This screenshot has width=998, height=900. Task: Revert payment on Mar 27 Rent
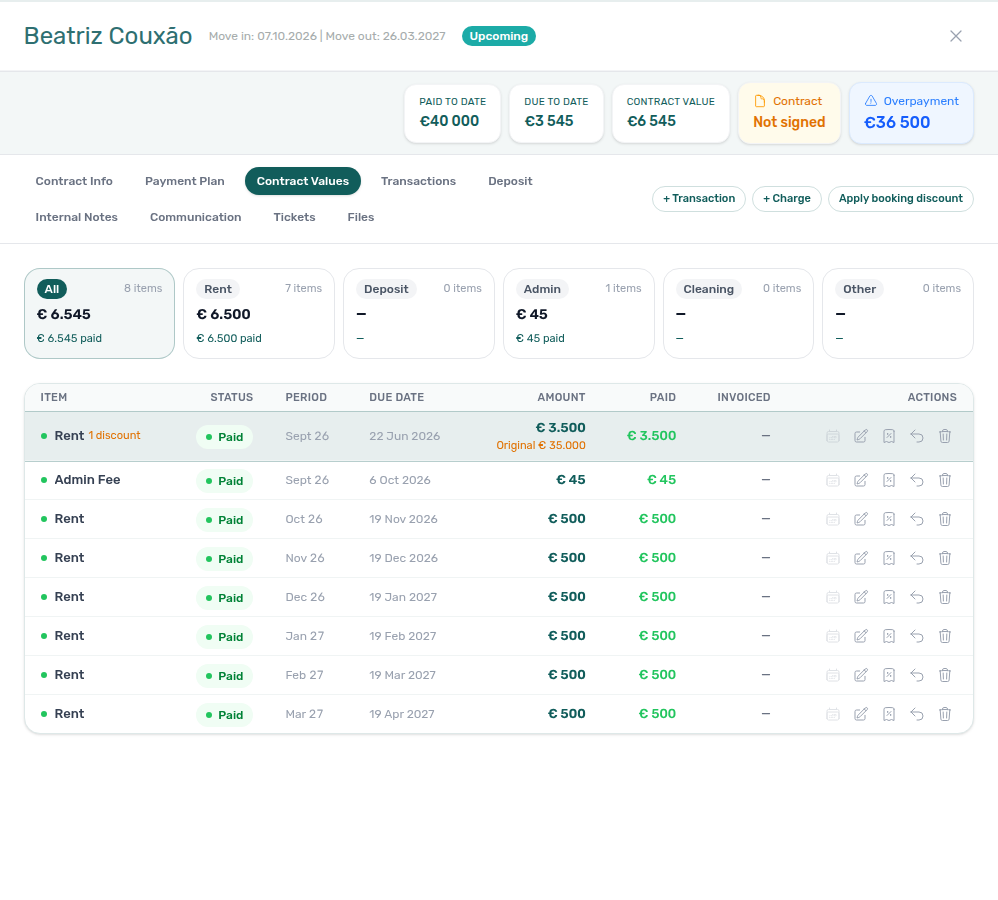click(x=917, y=714)
